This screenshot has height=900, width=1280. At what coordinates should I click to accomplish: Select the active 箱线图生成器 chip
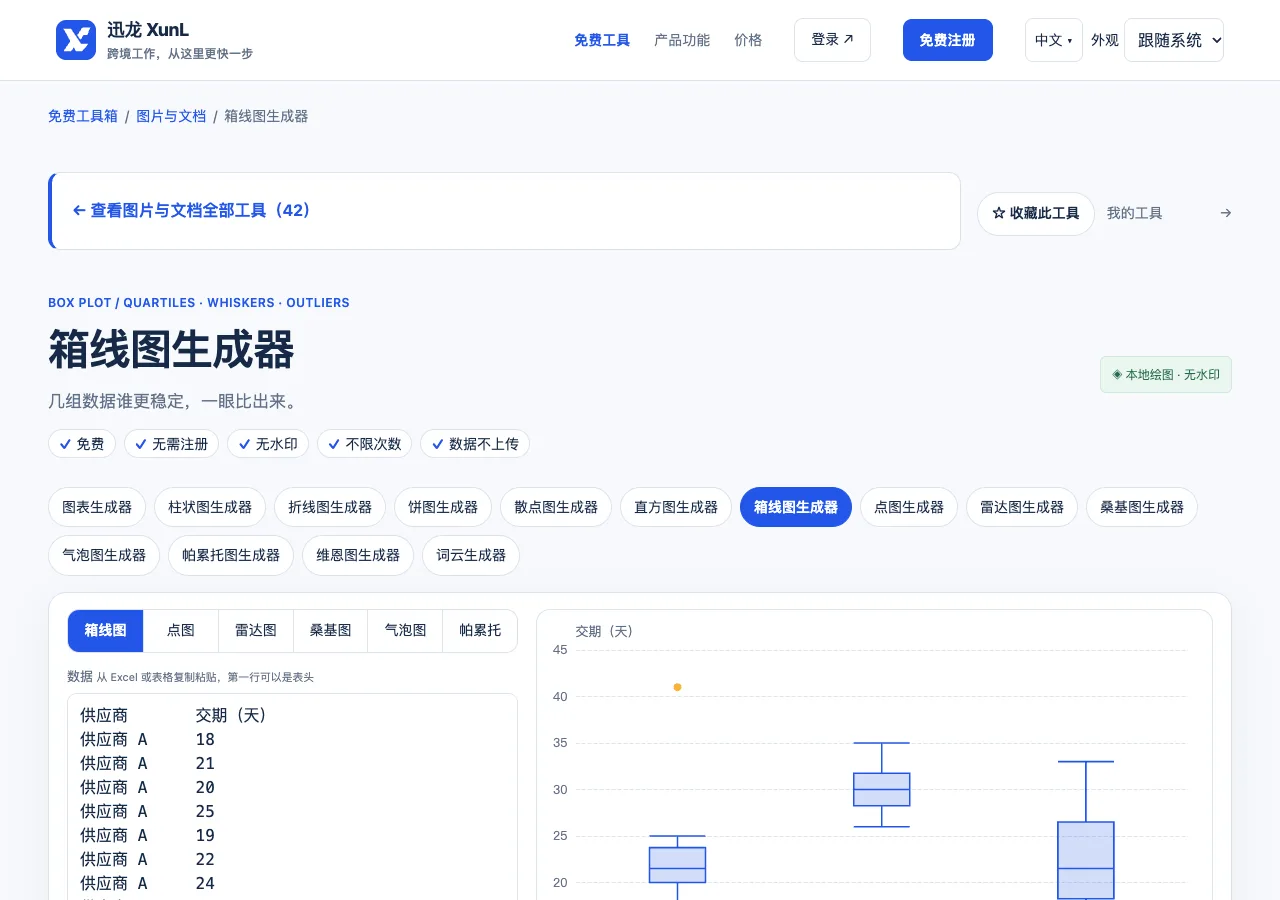tap(796, 507)
